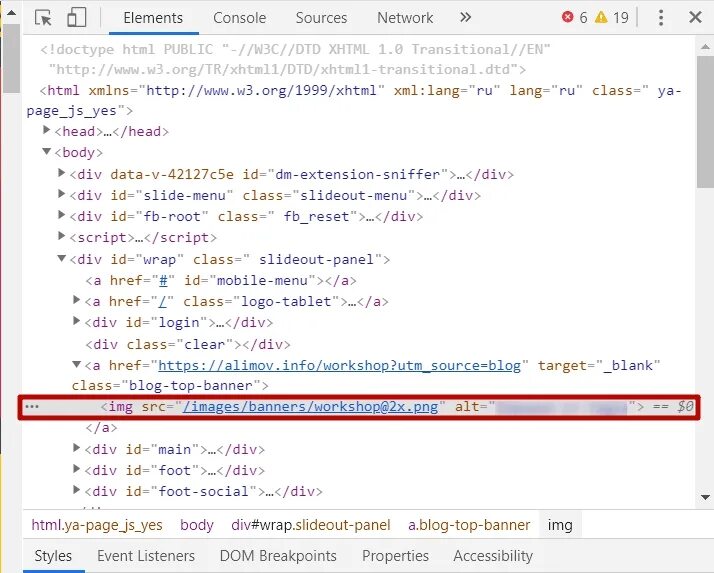The height and width of the screenshot is (573, 714).
Task: Toggle the device toolbar icon
Action: (x=76, y=18)
